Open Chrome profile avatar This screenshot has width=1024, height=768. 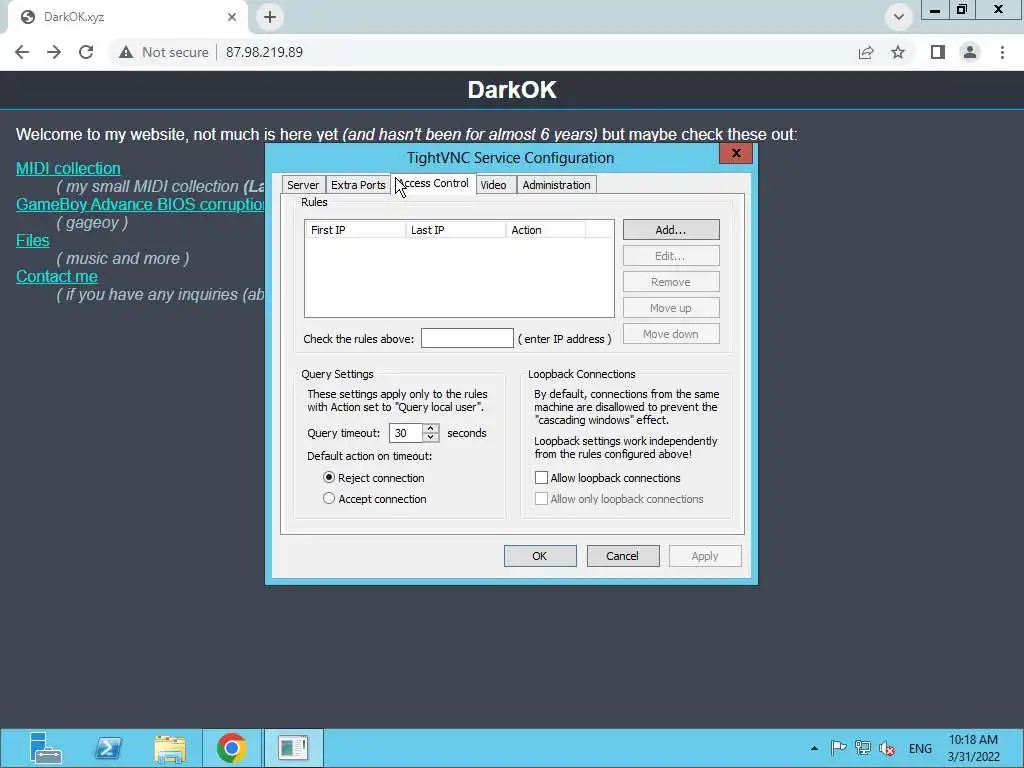point(970,52)
